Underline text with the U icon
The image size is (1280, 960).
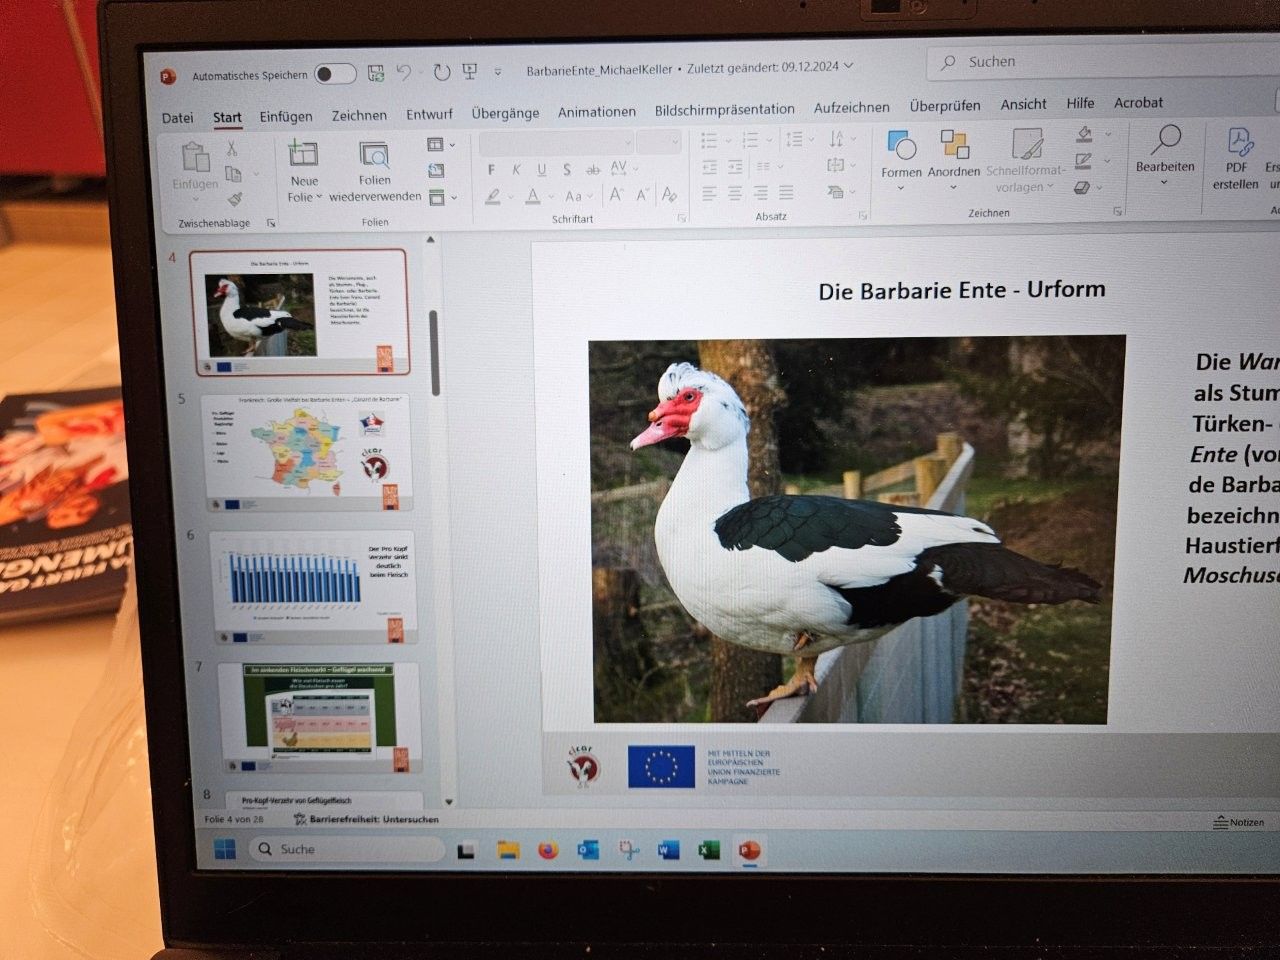(x=540, y=169)
